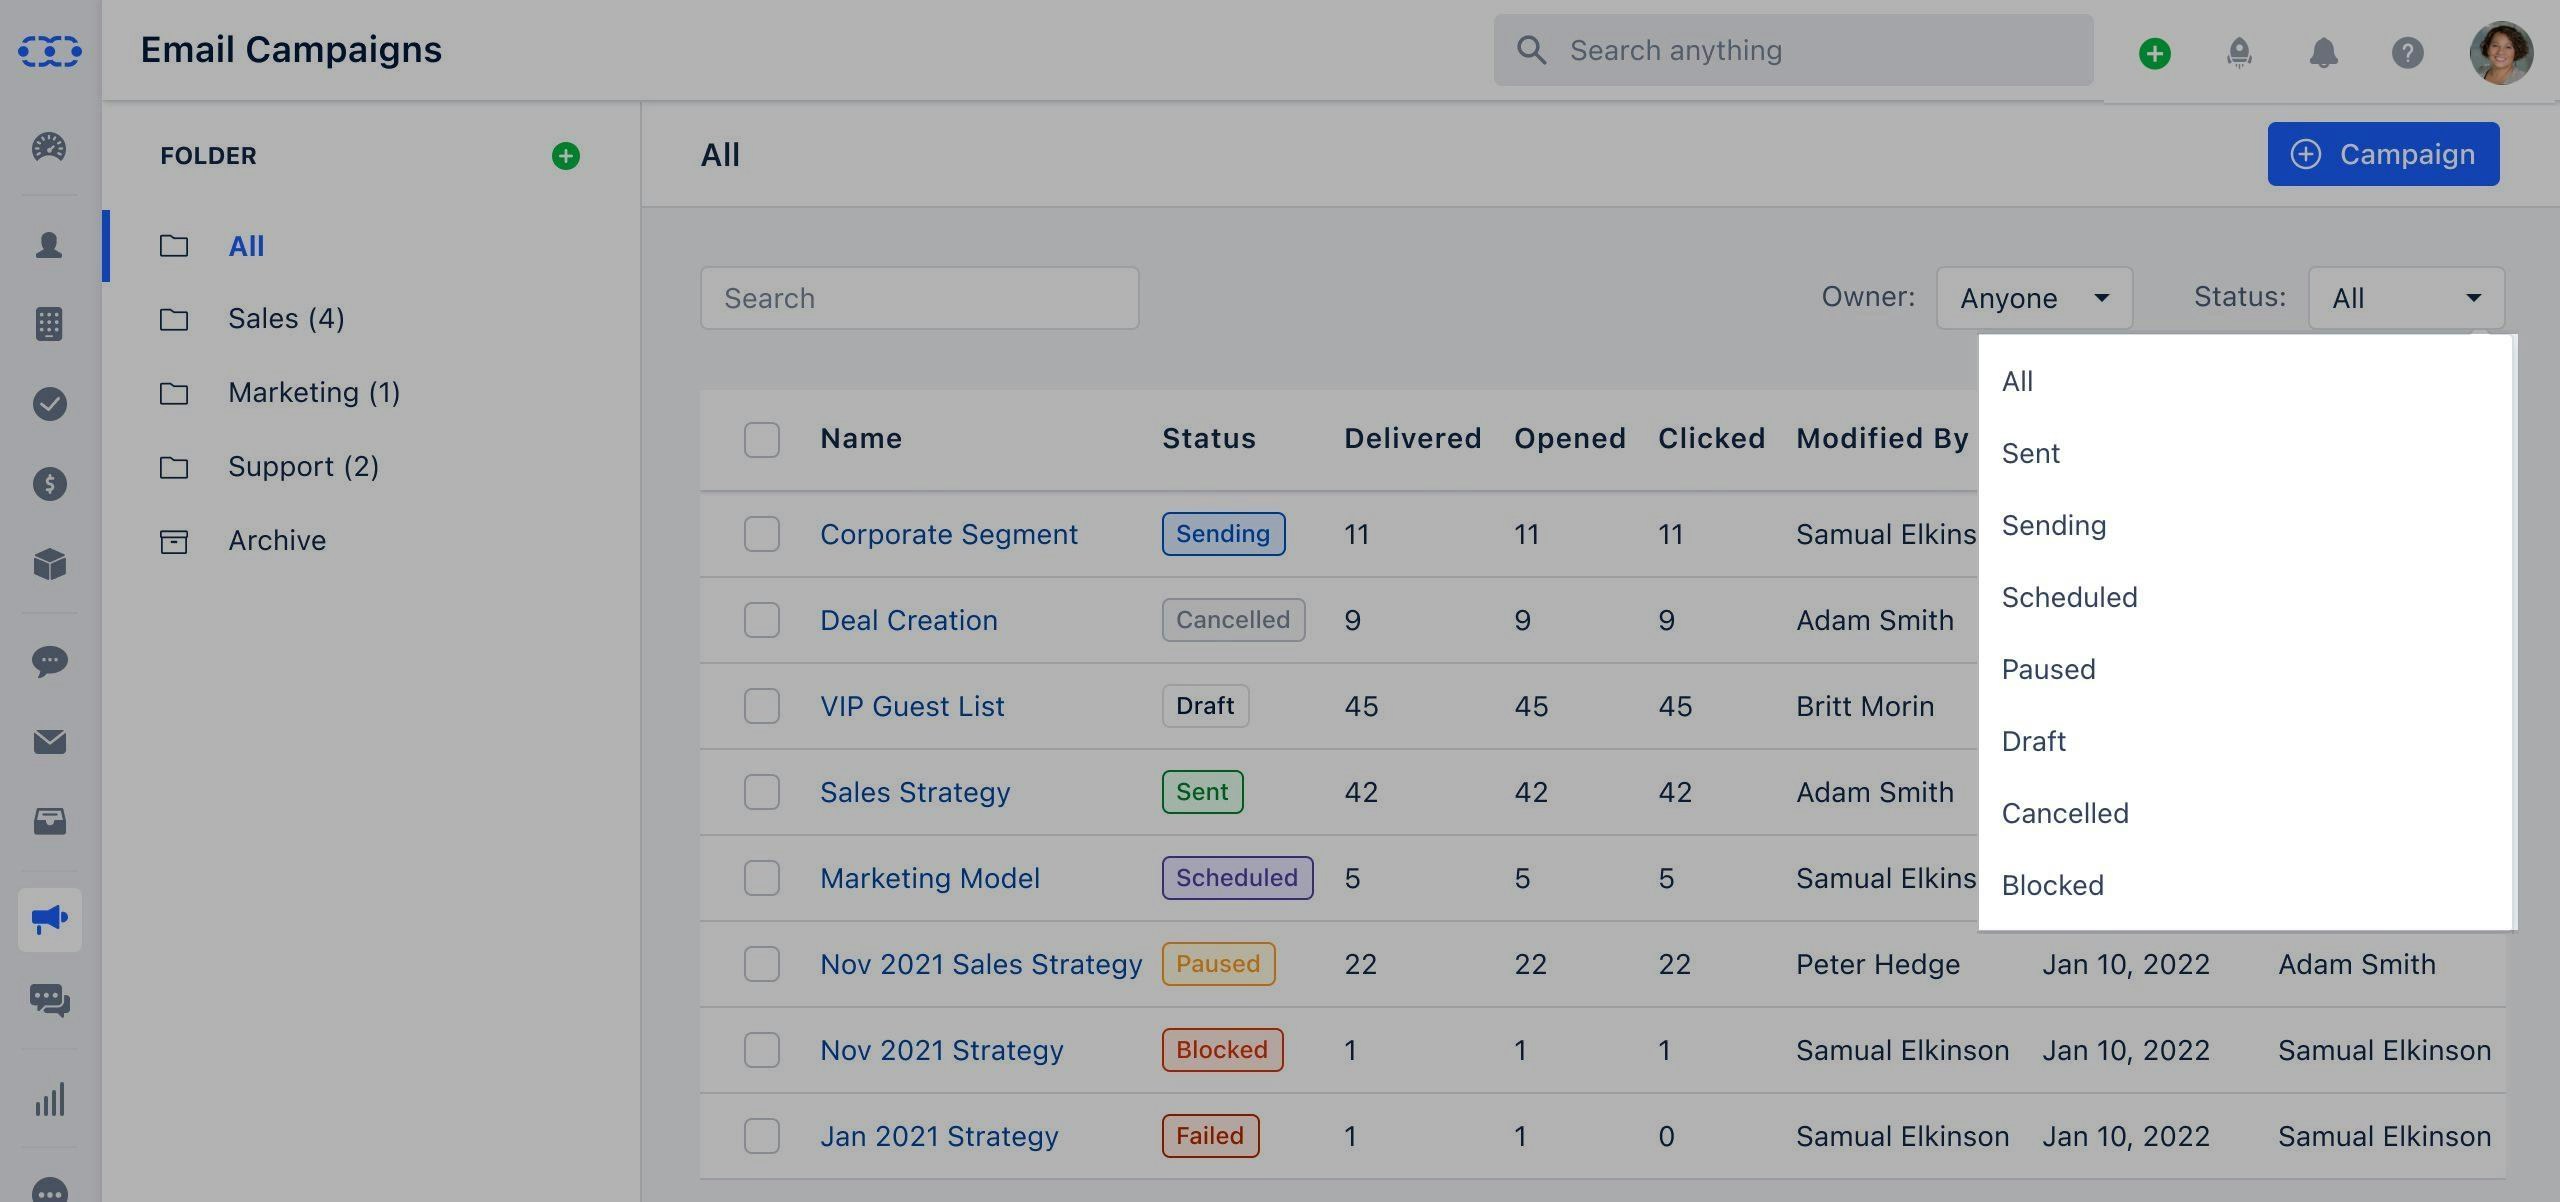
Task: Open the dashboard from the sidebar
Action: click(x=49, y=147)
